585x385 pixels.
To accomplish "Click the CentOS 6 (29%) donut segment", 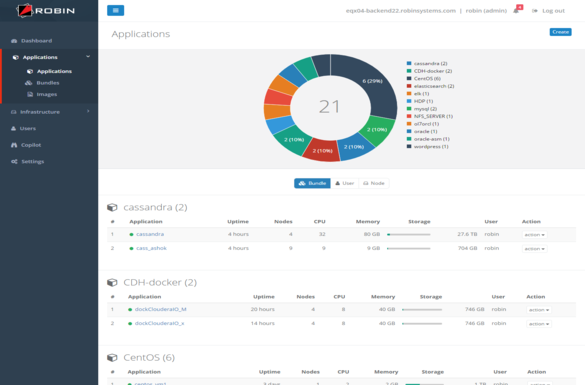I will coord(373,81).
